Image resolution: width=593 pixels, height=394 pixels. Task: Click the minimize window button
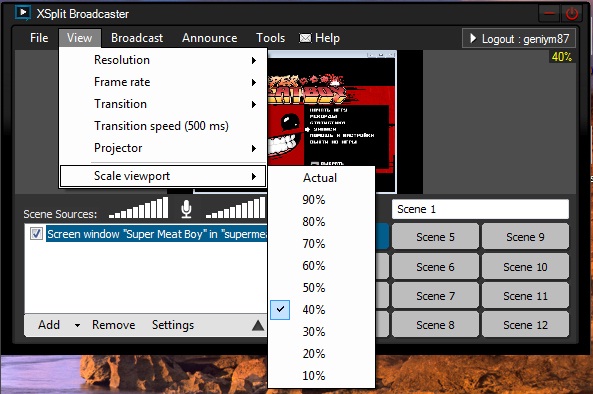coord(549,14)
